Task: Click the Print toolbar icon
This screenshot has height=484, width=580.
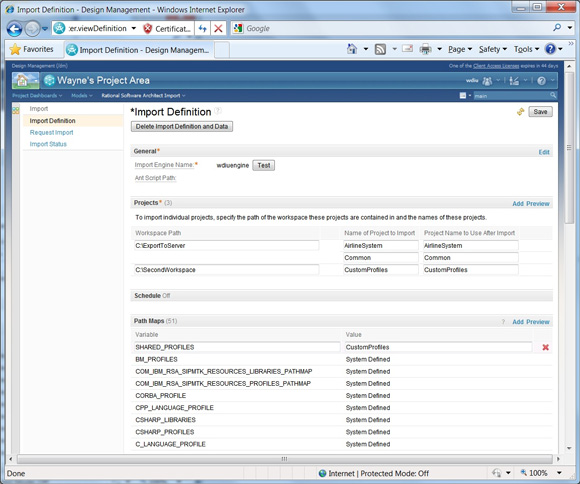Action: [425, 49]
